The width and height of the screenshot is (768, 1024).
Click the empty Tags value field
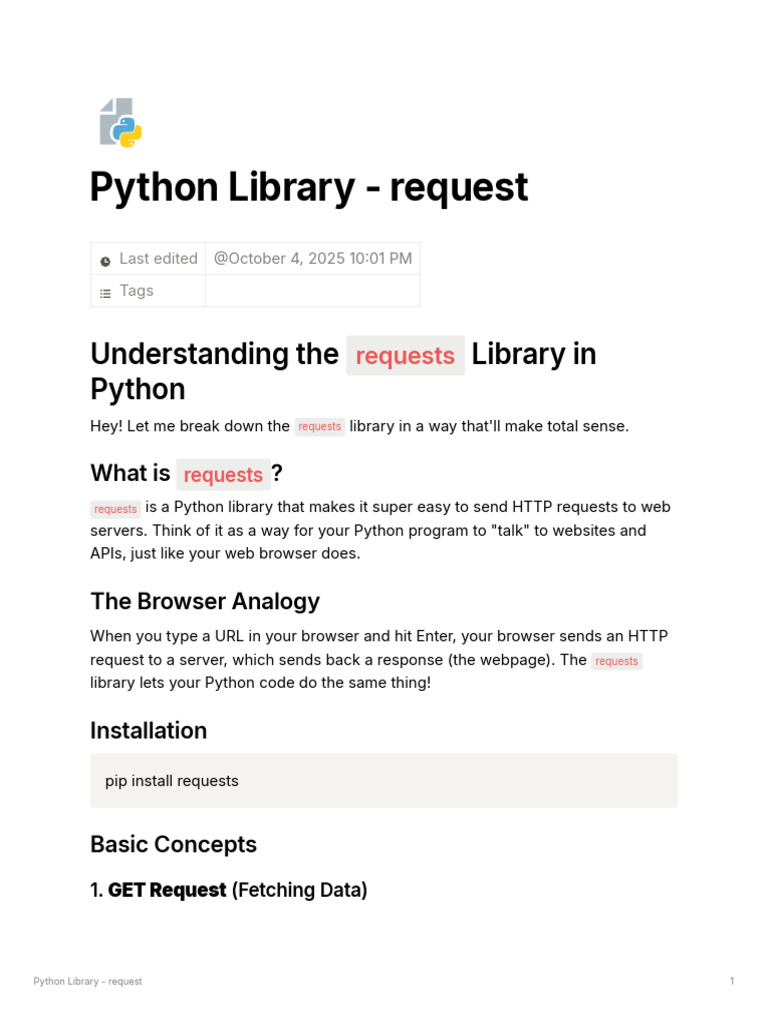click(x=312, y=291)
